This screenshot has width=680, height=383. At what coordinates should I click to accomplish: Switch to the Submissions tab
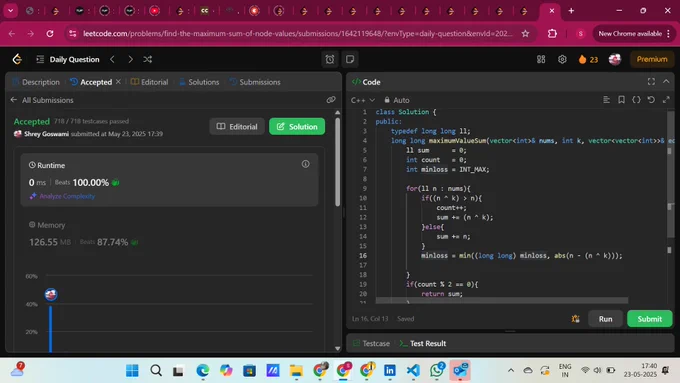click(255, 82)
